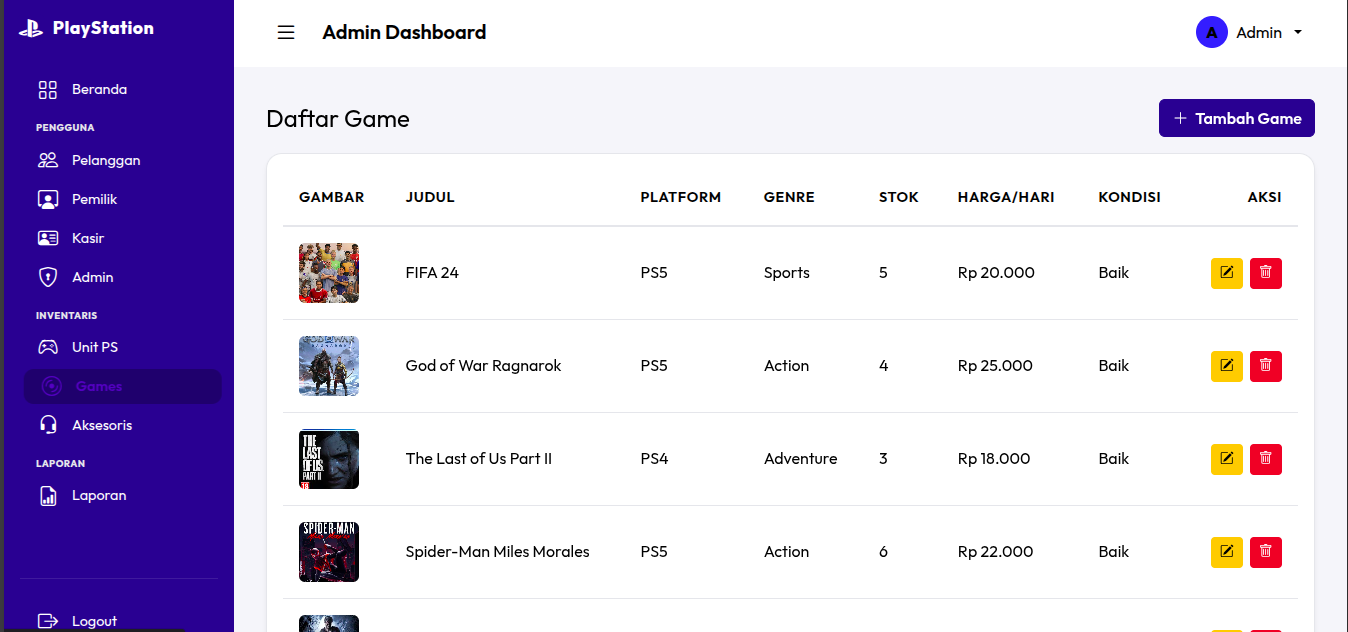1348x632 pixels.
Task: Click the PlayStation logo icon
Action: 31,28
